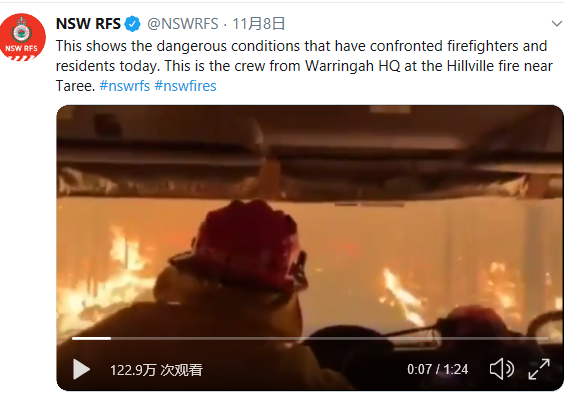This screenshot has height=402, width=565.
Task: Click the blue verified badge
Action: [x=132, y=24]
